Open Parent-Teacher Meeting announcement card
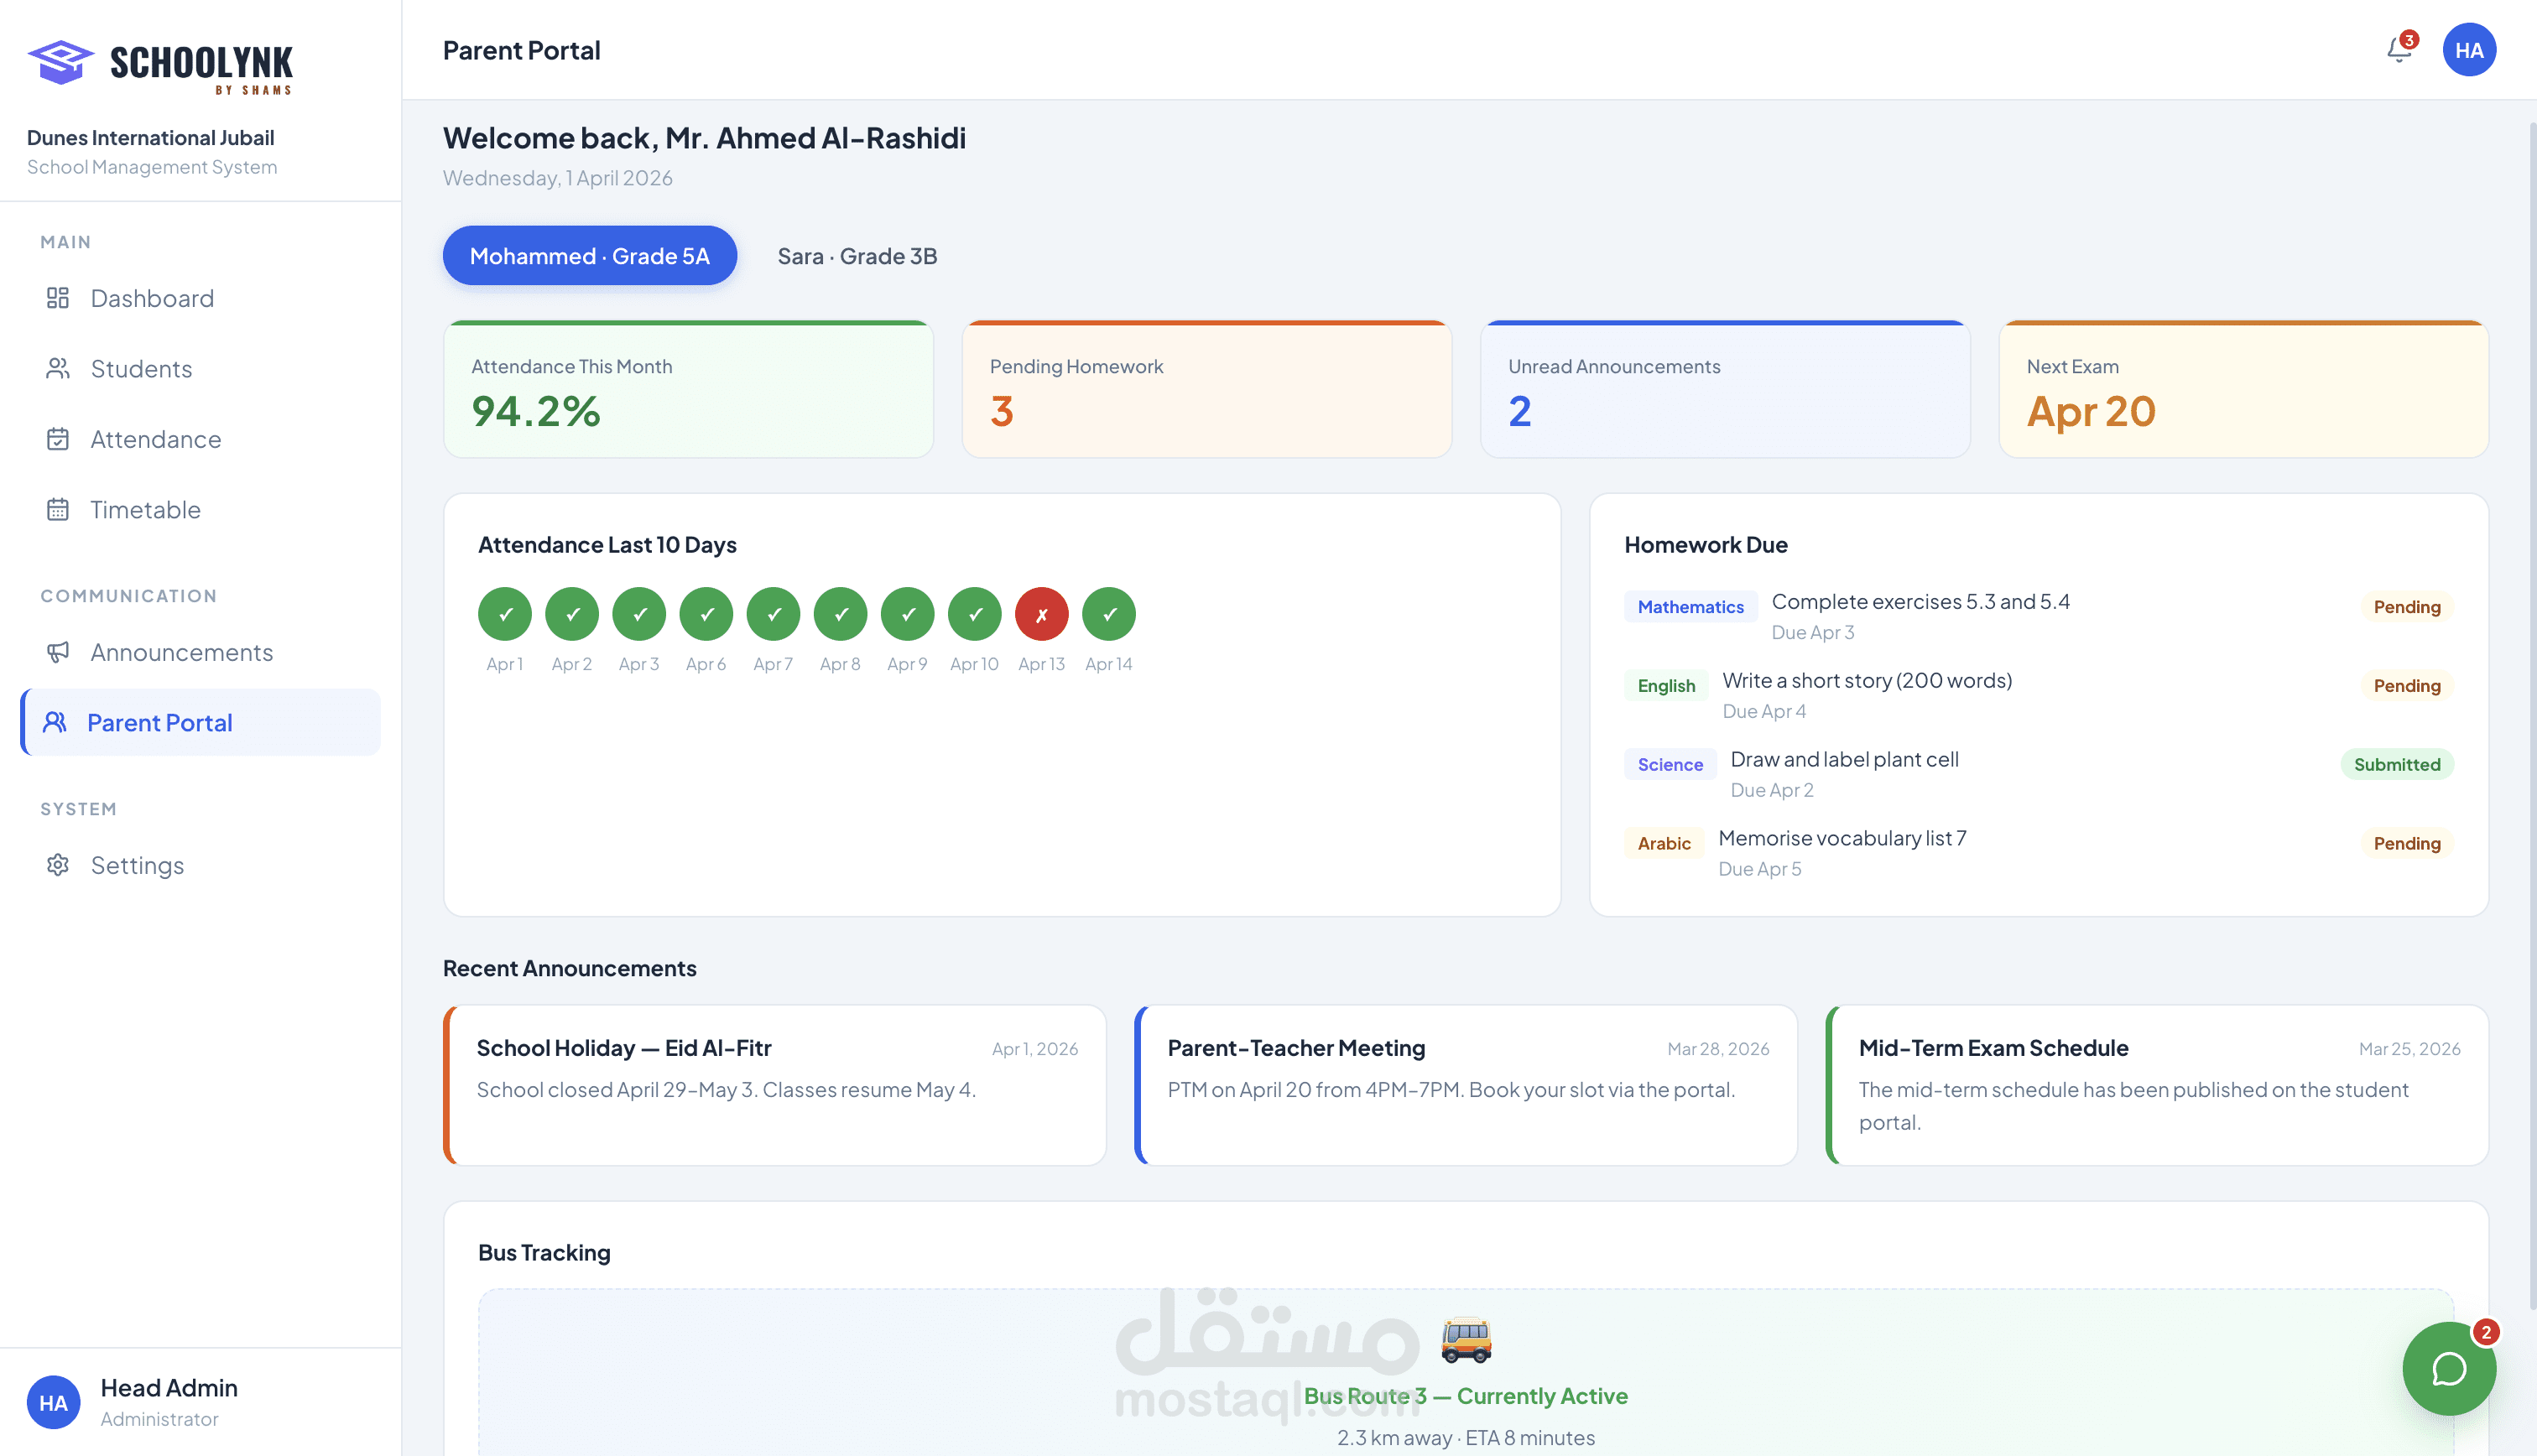This screenshot has height=1456, width=2537. tap(1466, 1085)
